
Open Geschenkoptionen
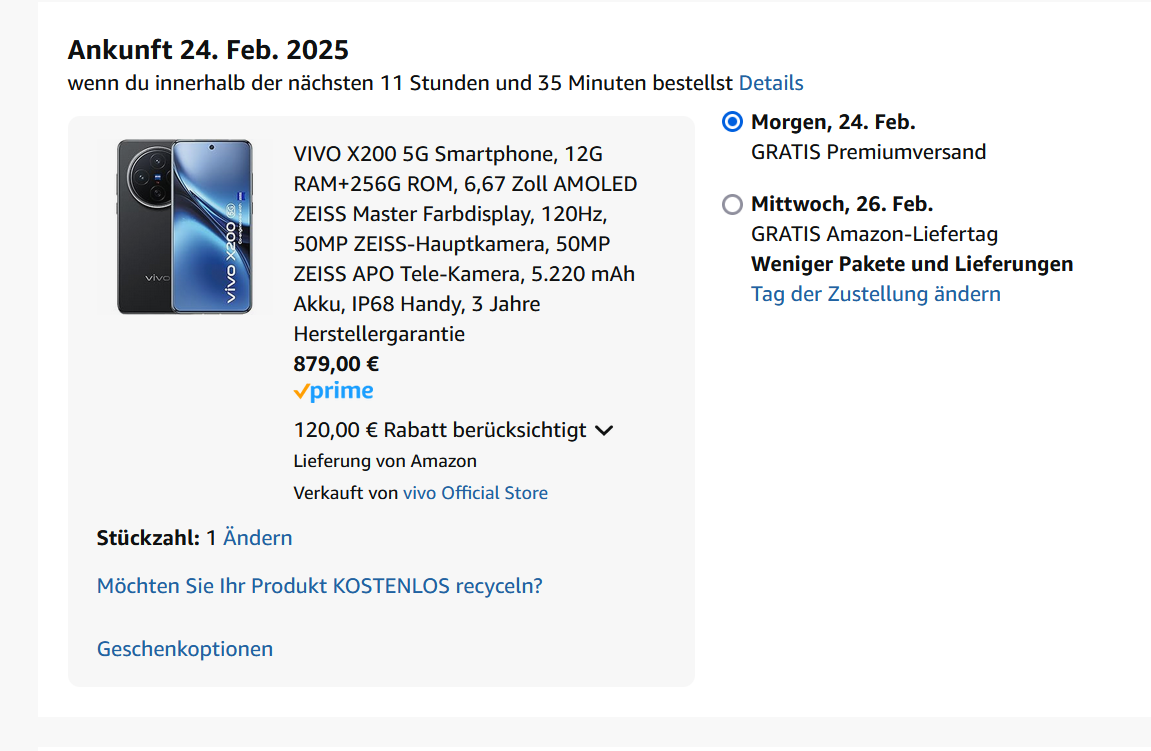[x=185, y=649]
